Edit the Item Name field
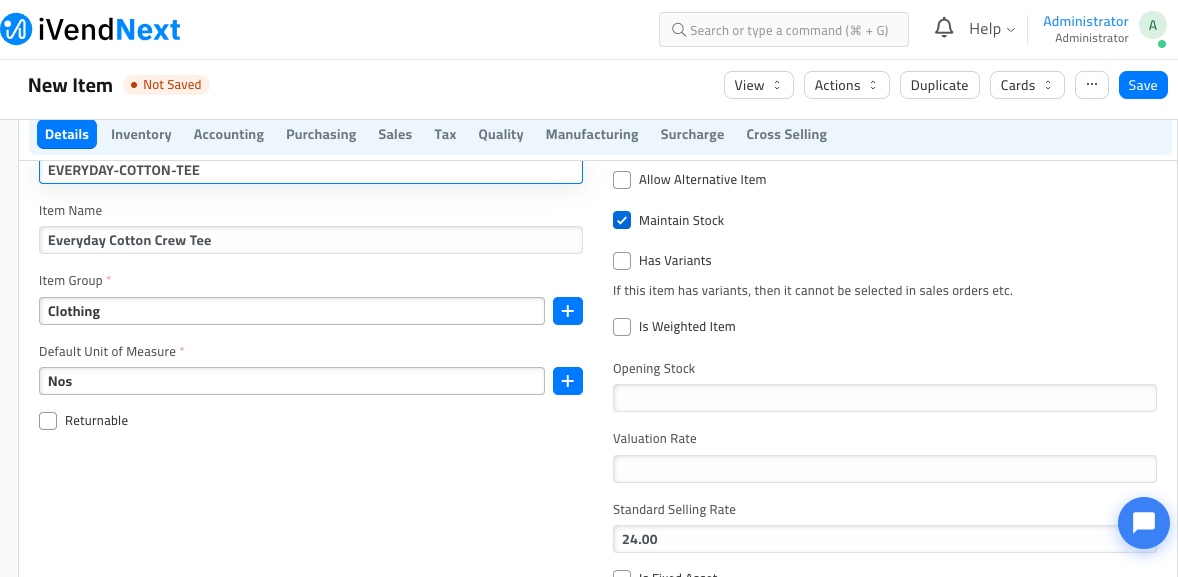This screenshot has height=577, width=1178. tap(311, 240)
